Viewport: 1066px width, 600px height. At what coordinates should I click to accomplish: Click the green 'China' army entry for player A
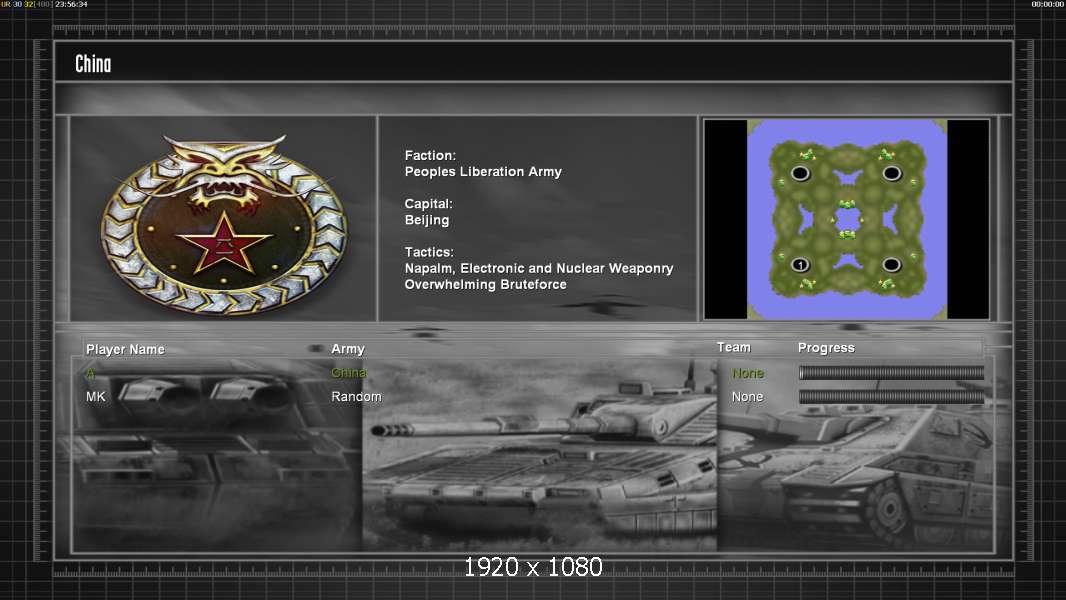[349, 373]
